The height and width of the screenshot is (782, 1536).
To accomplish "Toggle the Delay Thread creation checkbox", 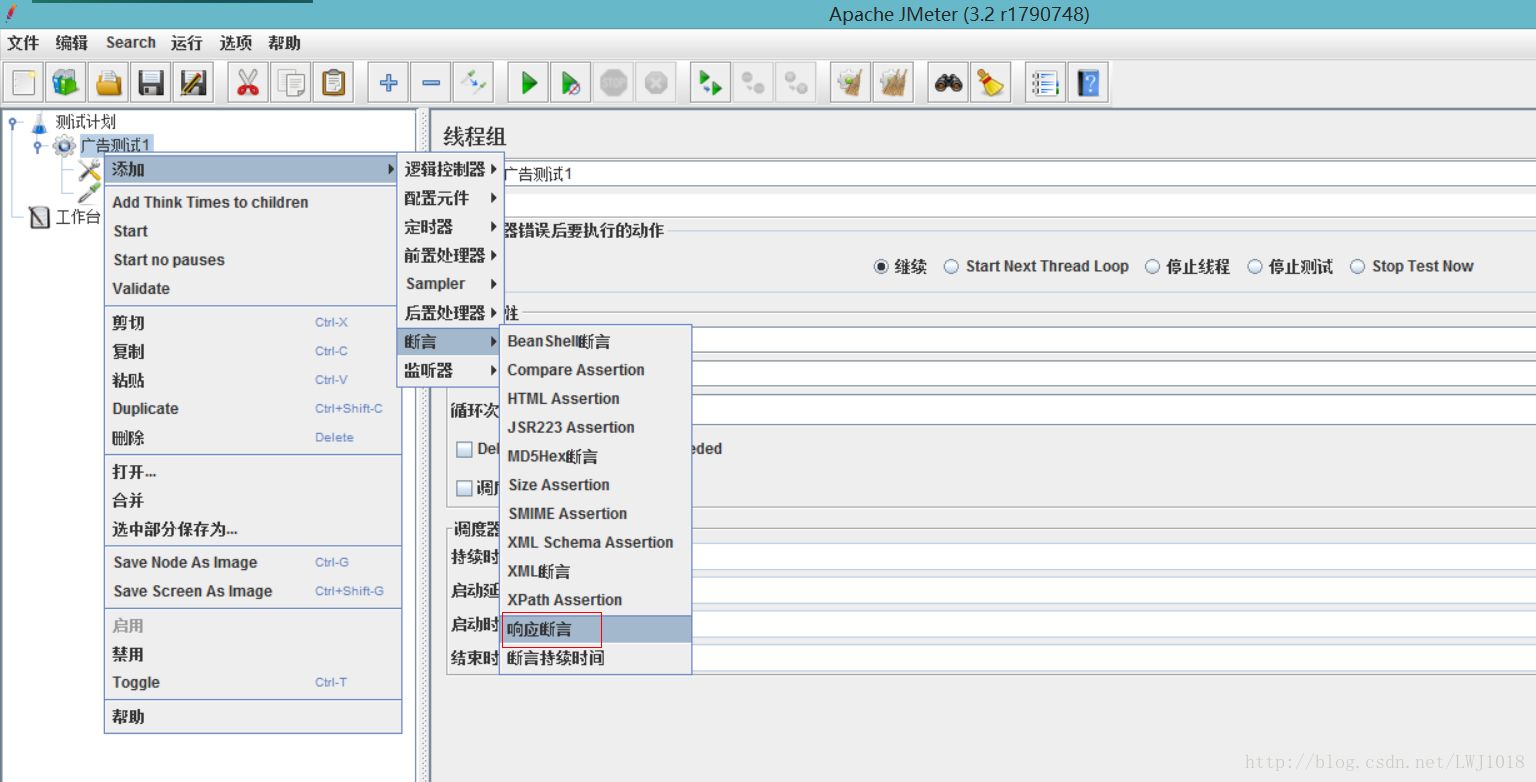I will pos(464,449).
